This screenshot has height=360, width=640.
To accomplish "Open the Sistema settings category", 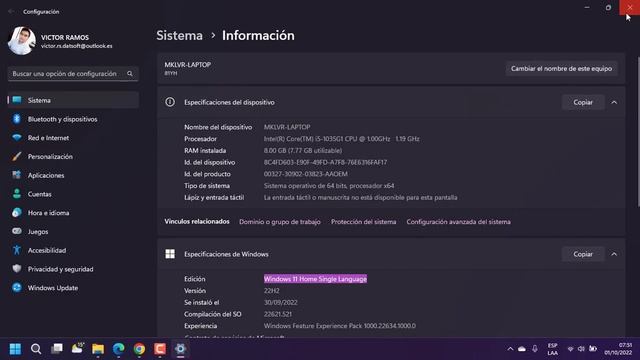I will pyautogui.click(x=73, y=100).
